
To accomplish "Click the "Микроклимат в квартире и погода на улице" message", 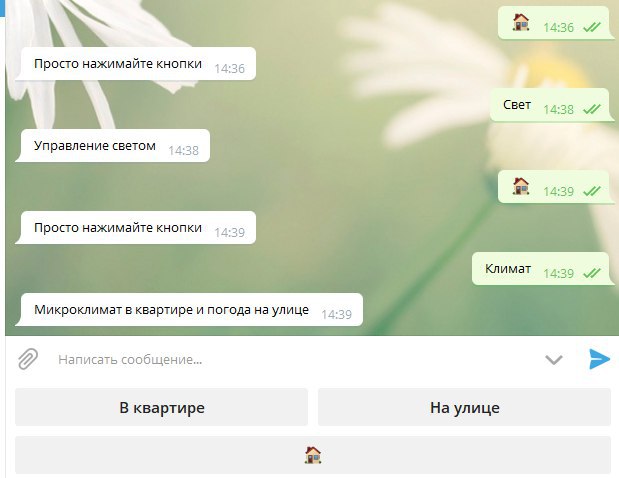I will pyautogui.click(x=189, y=310).
